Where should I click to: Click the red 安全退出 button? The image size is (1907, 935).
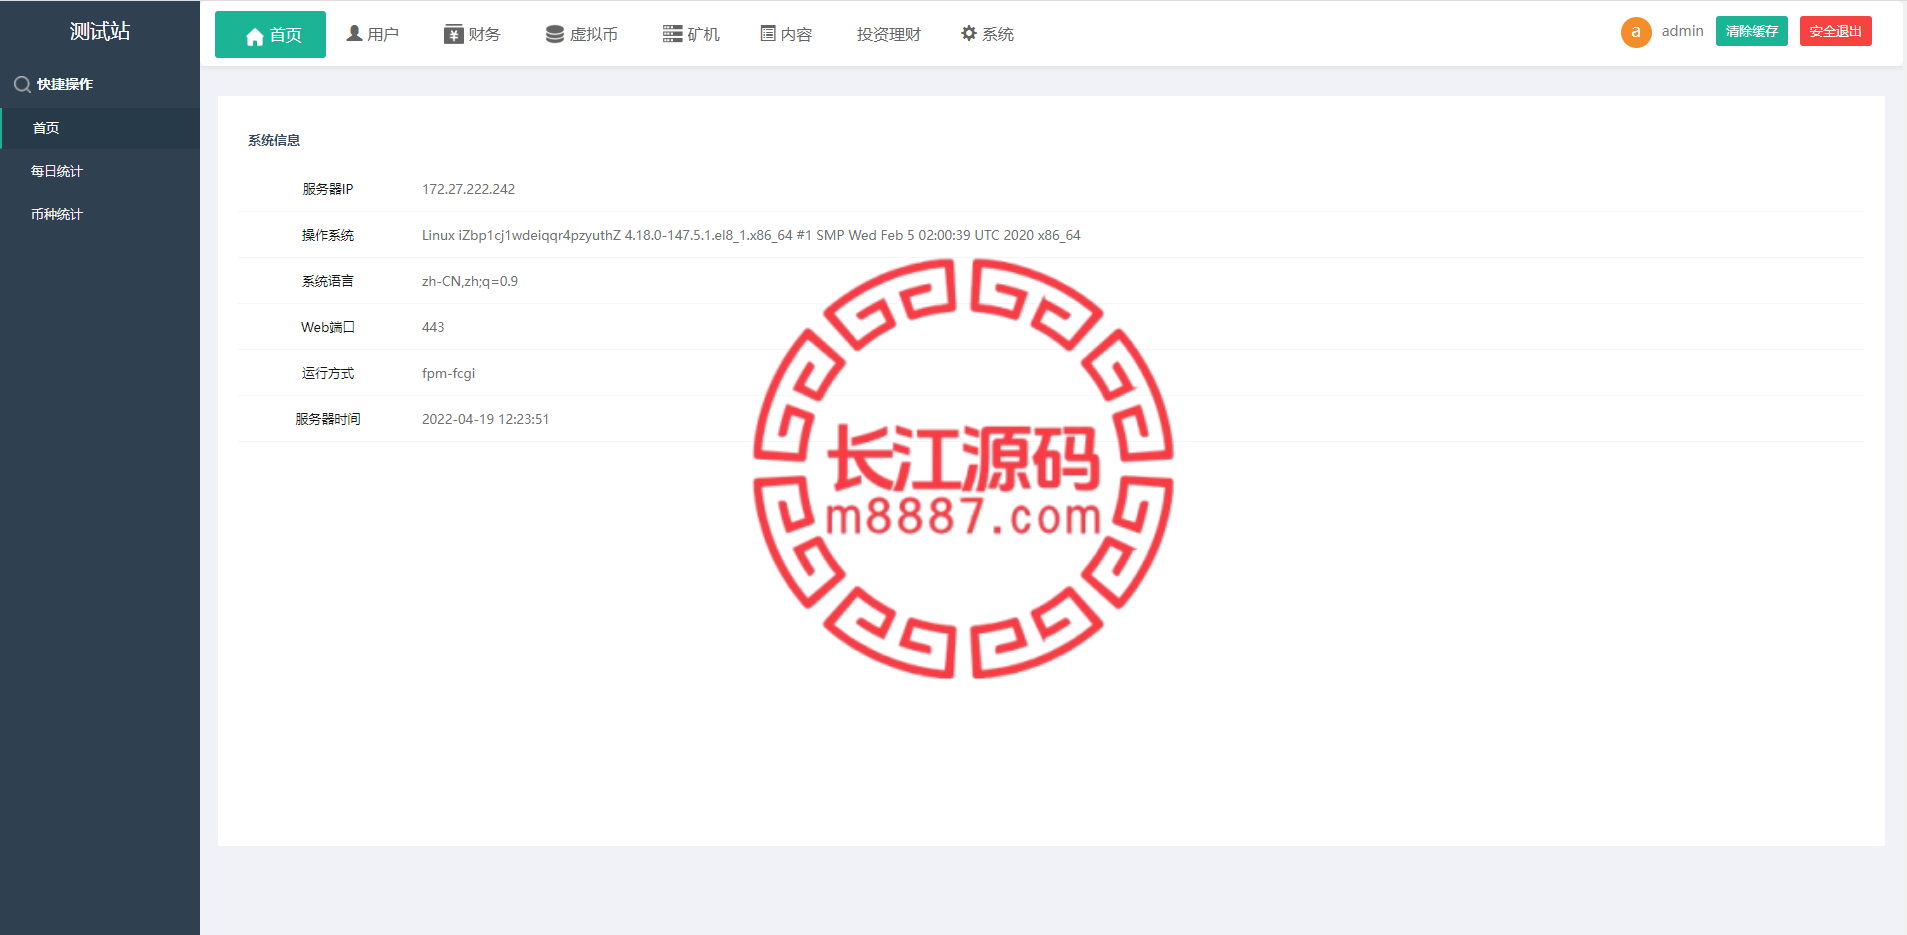tap(1836, 31)
